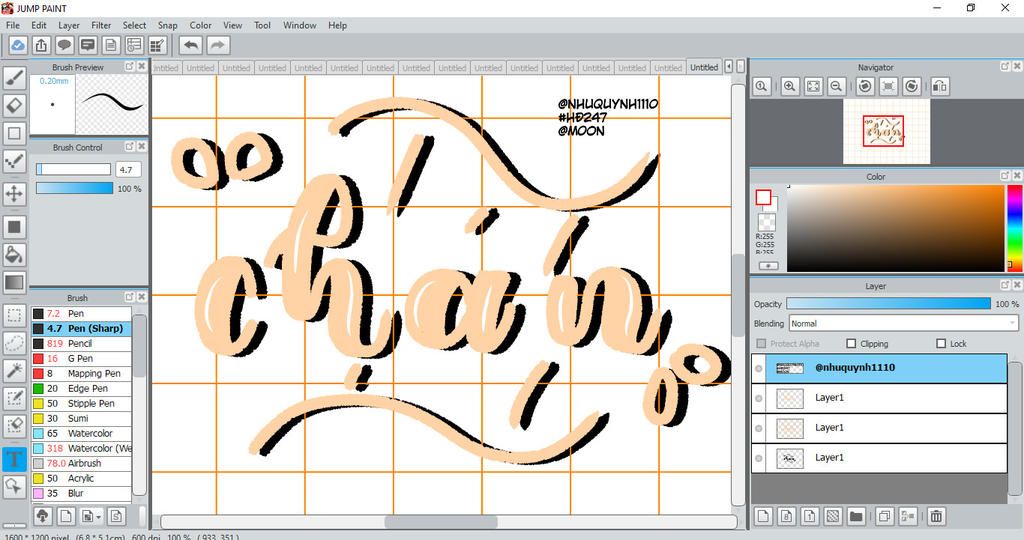Select the Magic Wand tool
The image size is (1024, 540).
[14, 371]
